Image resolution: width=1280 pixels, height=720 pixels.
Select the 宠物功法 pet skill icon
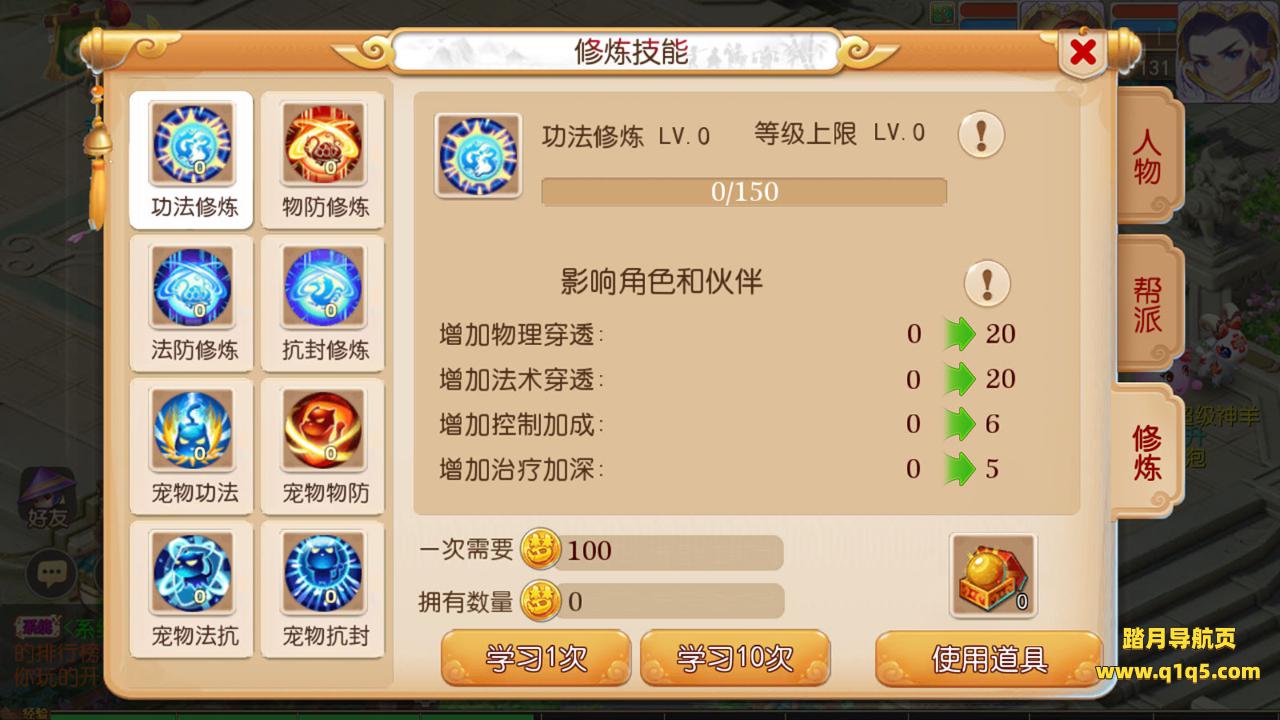[x=191, y=430]
